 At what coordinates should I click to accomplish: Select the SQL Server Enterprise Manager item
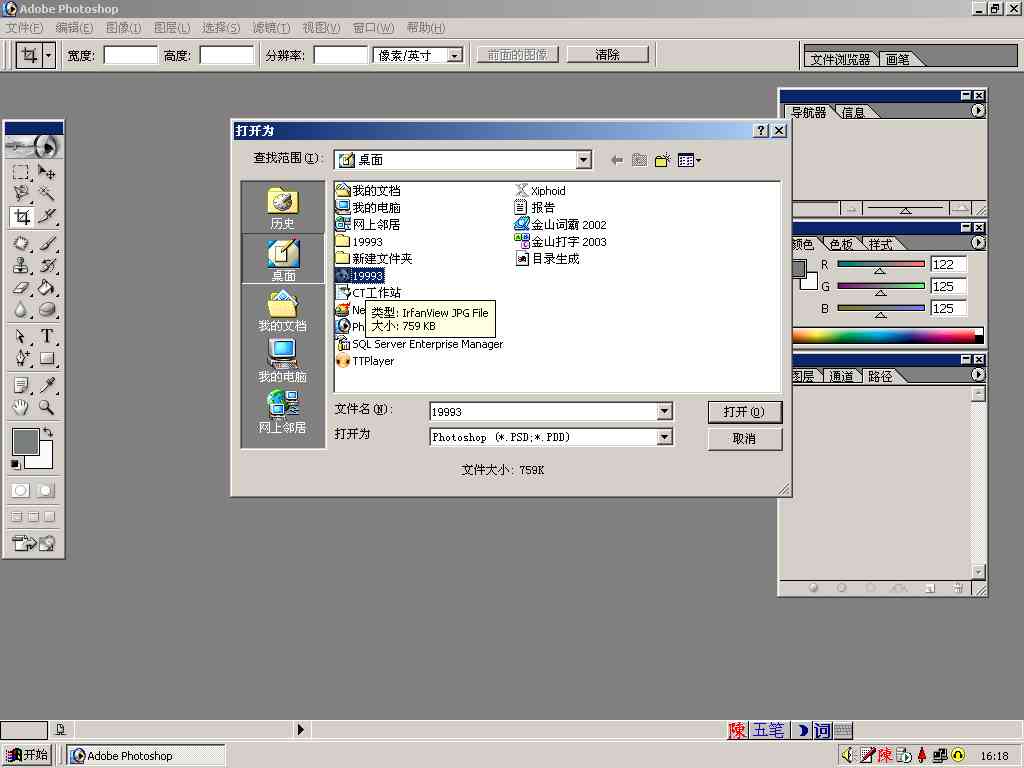tap(420, 344)
